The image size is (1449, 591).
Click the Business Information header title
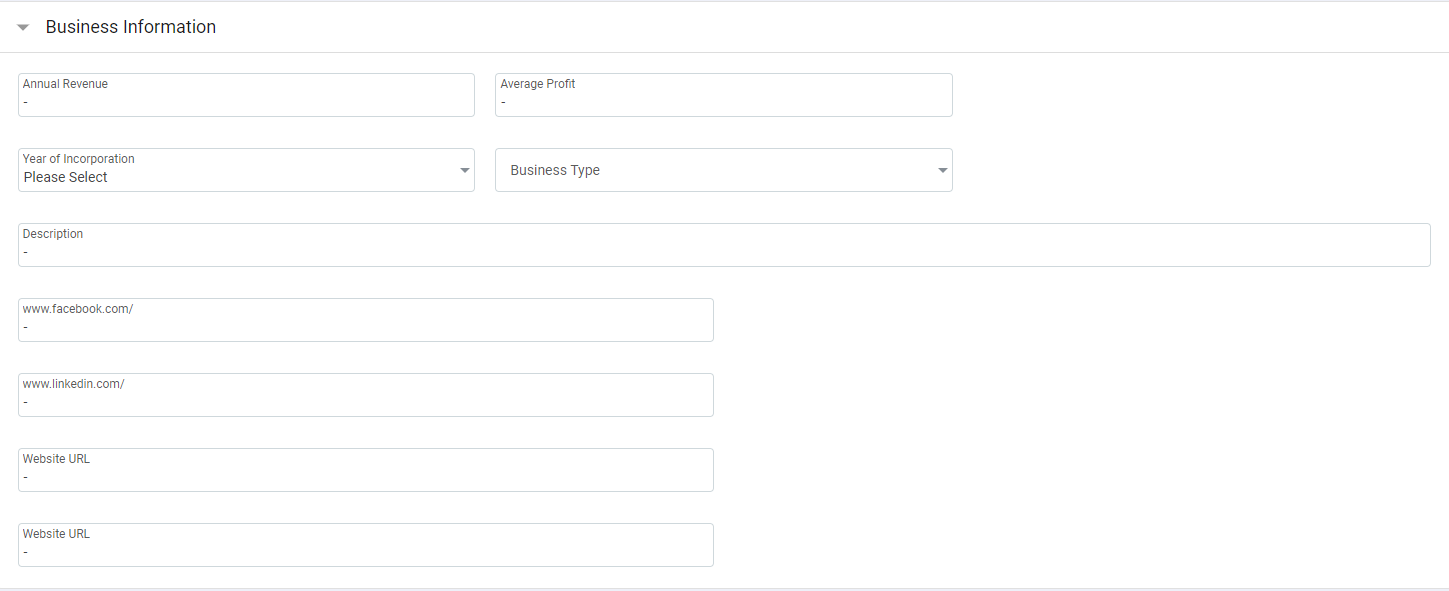[x=131, y=27]
